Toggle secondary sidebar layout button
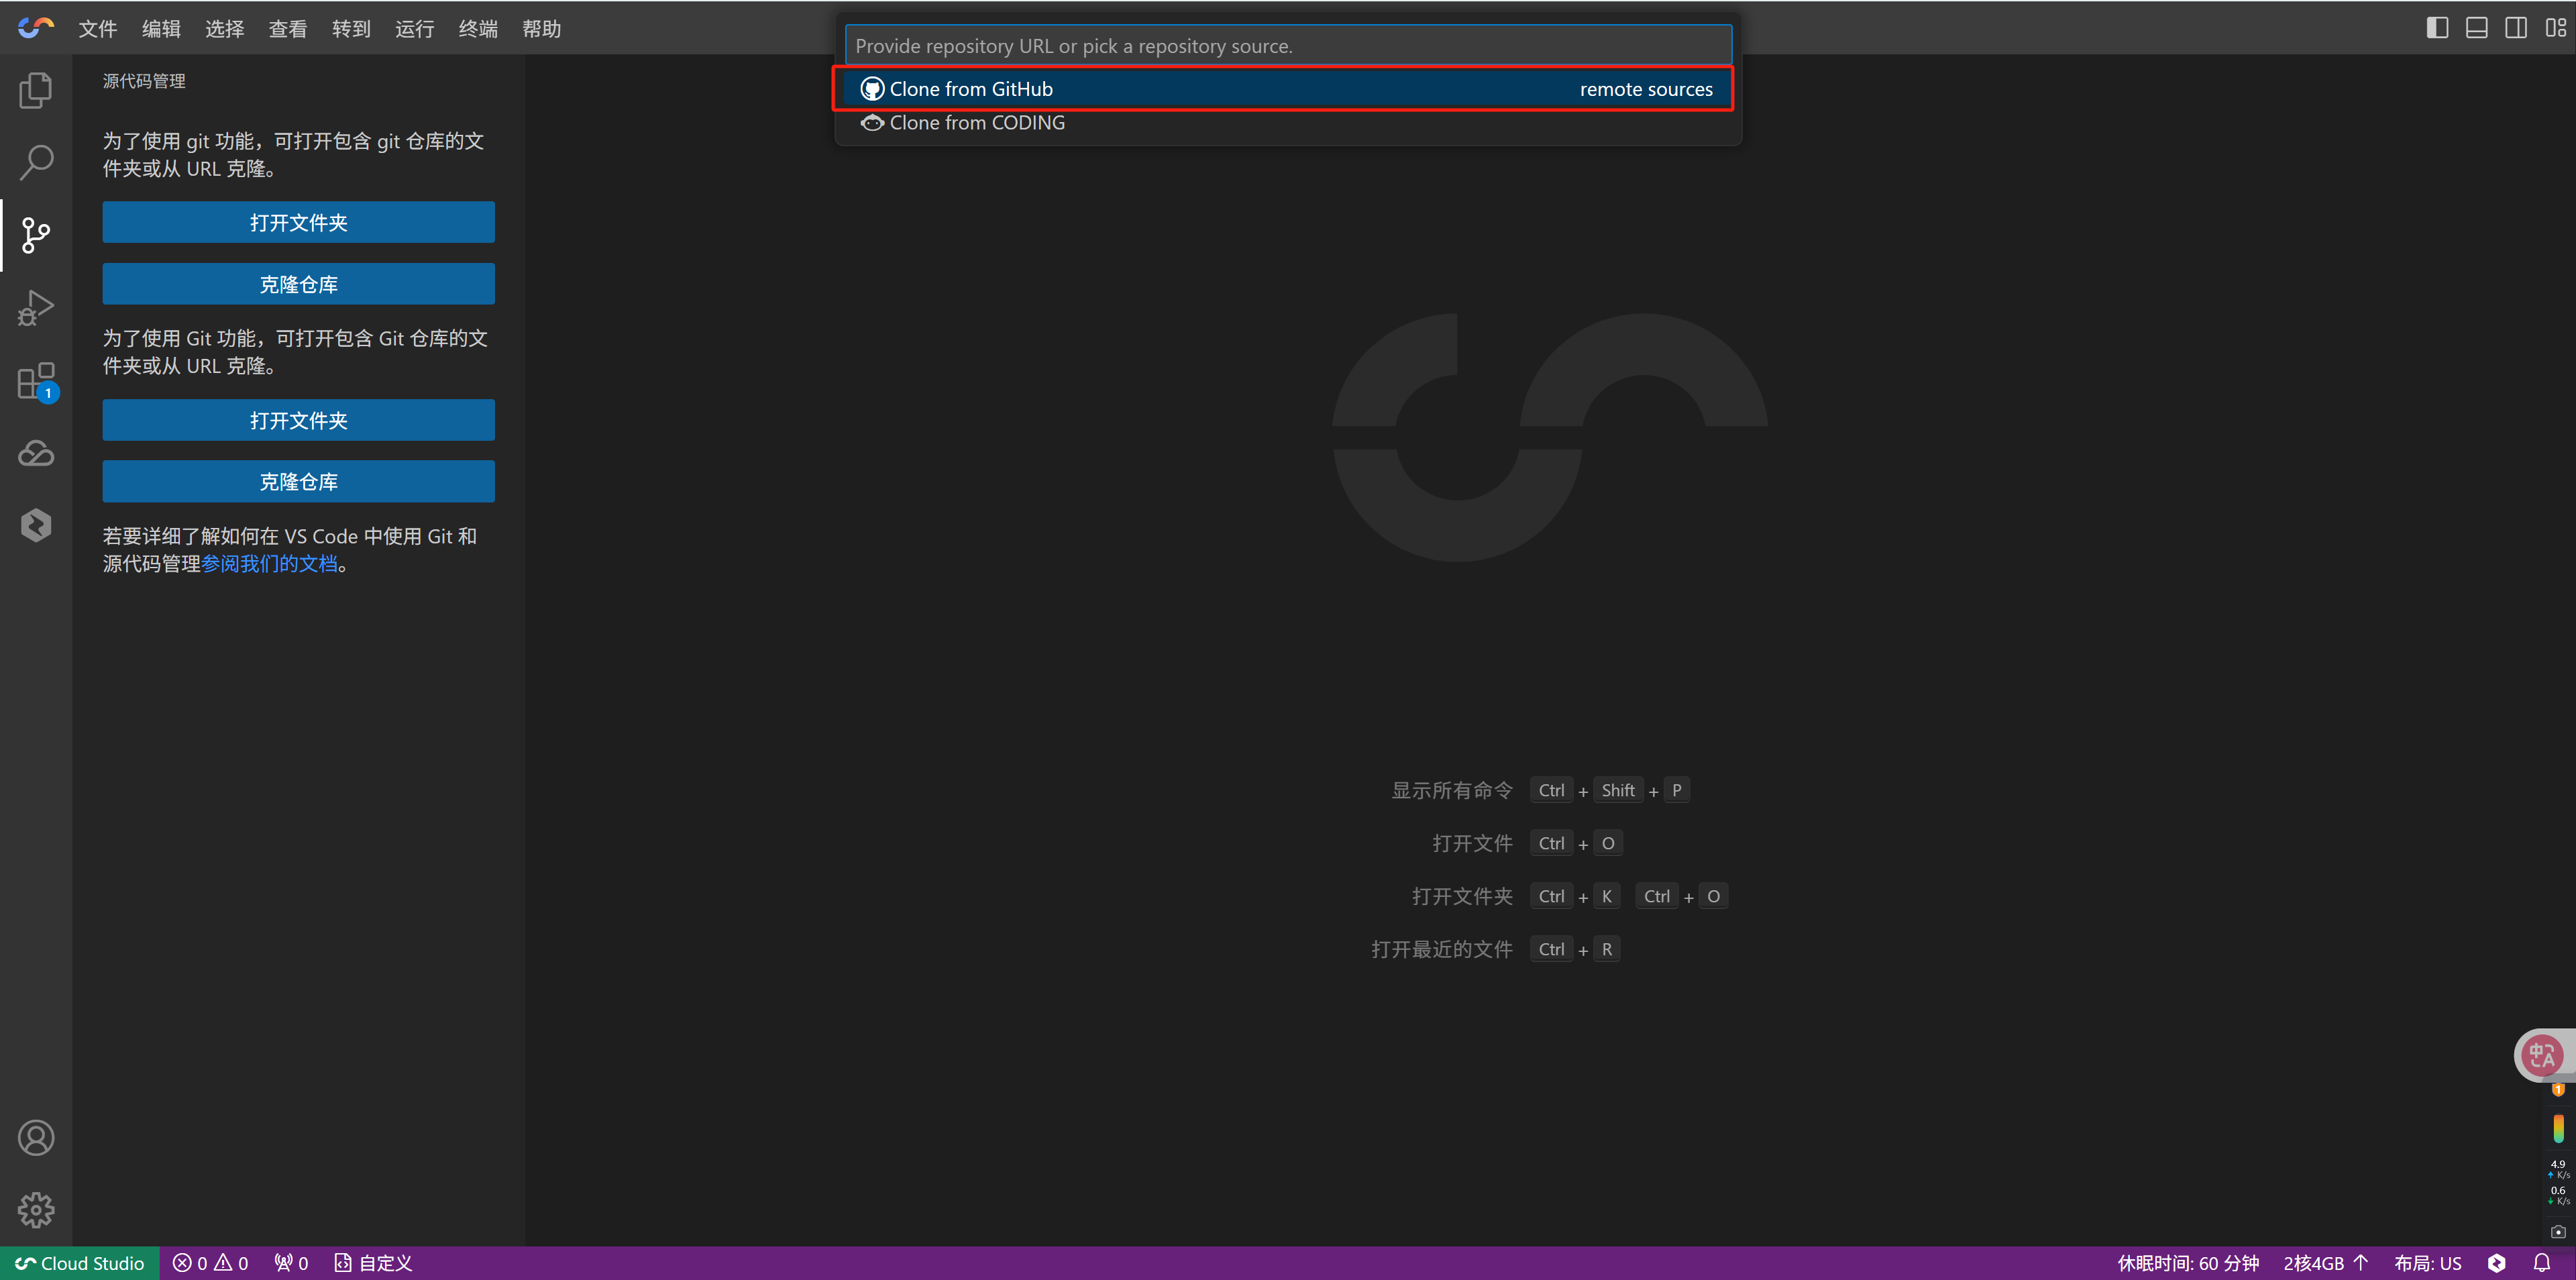Image resolution: width=2576 pixels, height=1280 pixels. (x=2515, y=28)
